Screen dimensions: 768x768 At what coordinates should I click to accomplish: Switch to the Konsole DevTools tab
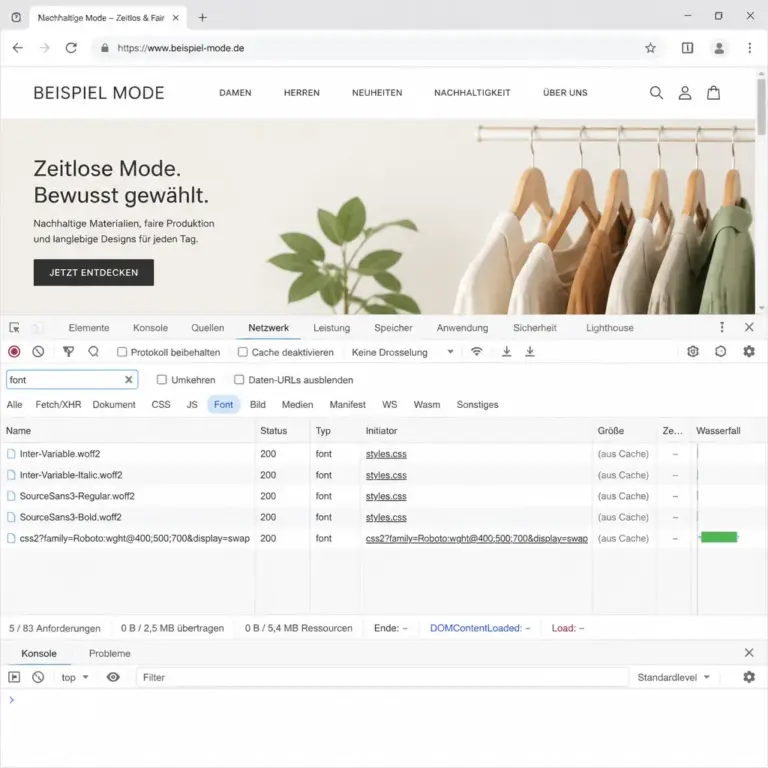point(150,328)
